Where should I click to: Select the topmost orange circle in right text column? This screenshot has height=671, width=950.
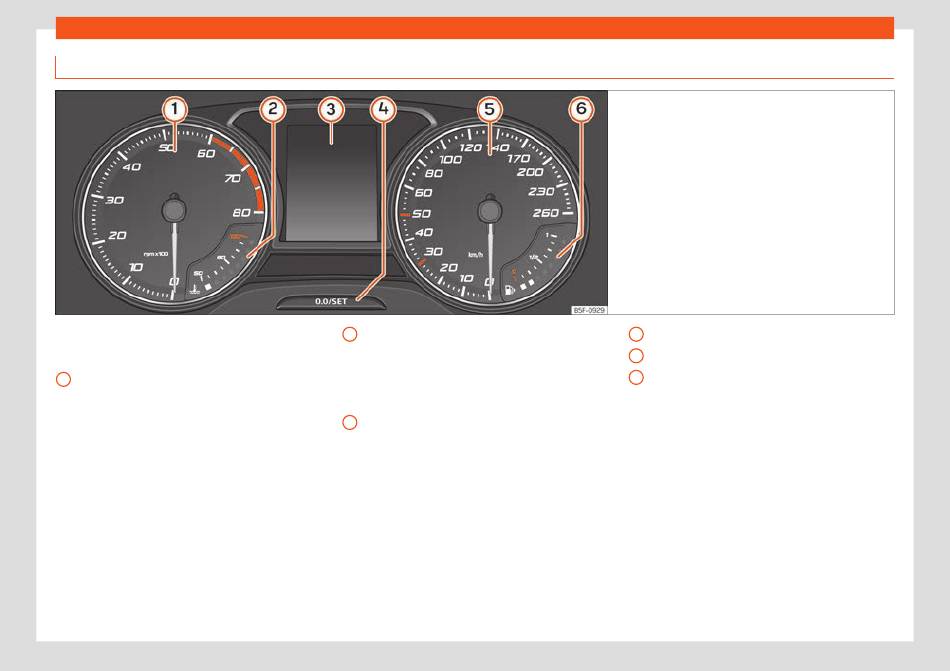pos(636,334)
